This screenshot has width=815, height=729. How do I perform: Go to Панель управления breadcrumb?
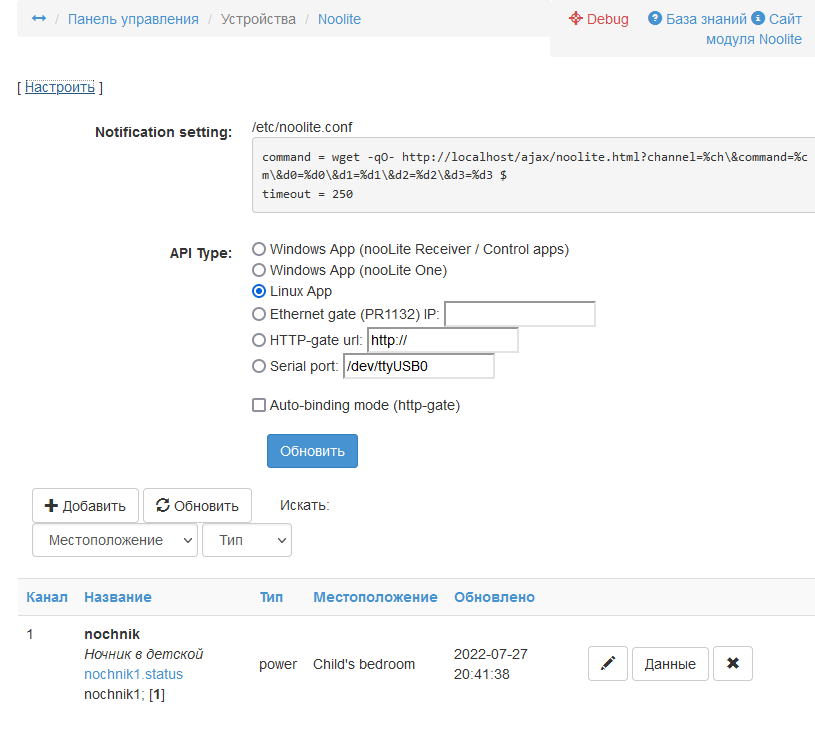(x=133, y=19)
